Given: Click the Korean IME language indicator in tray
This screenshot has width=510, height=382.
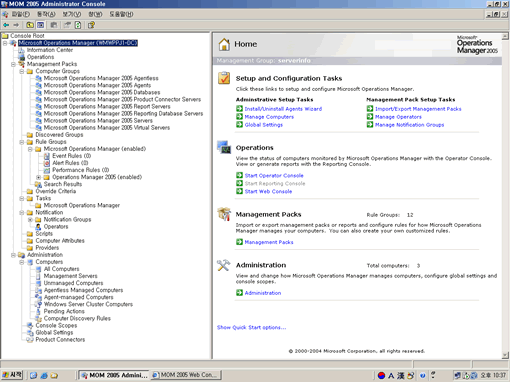Looking at the screenshot, I should (381, 376).
